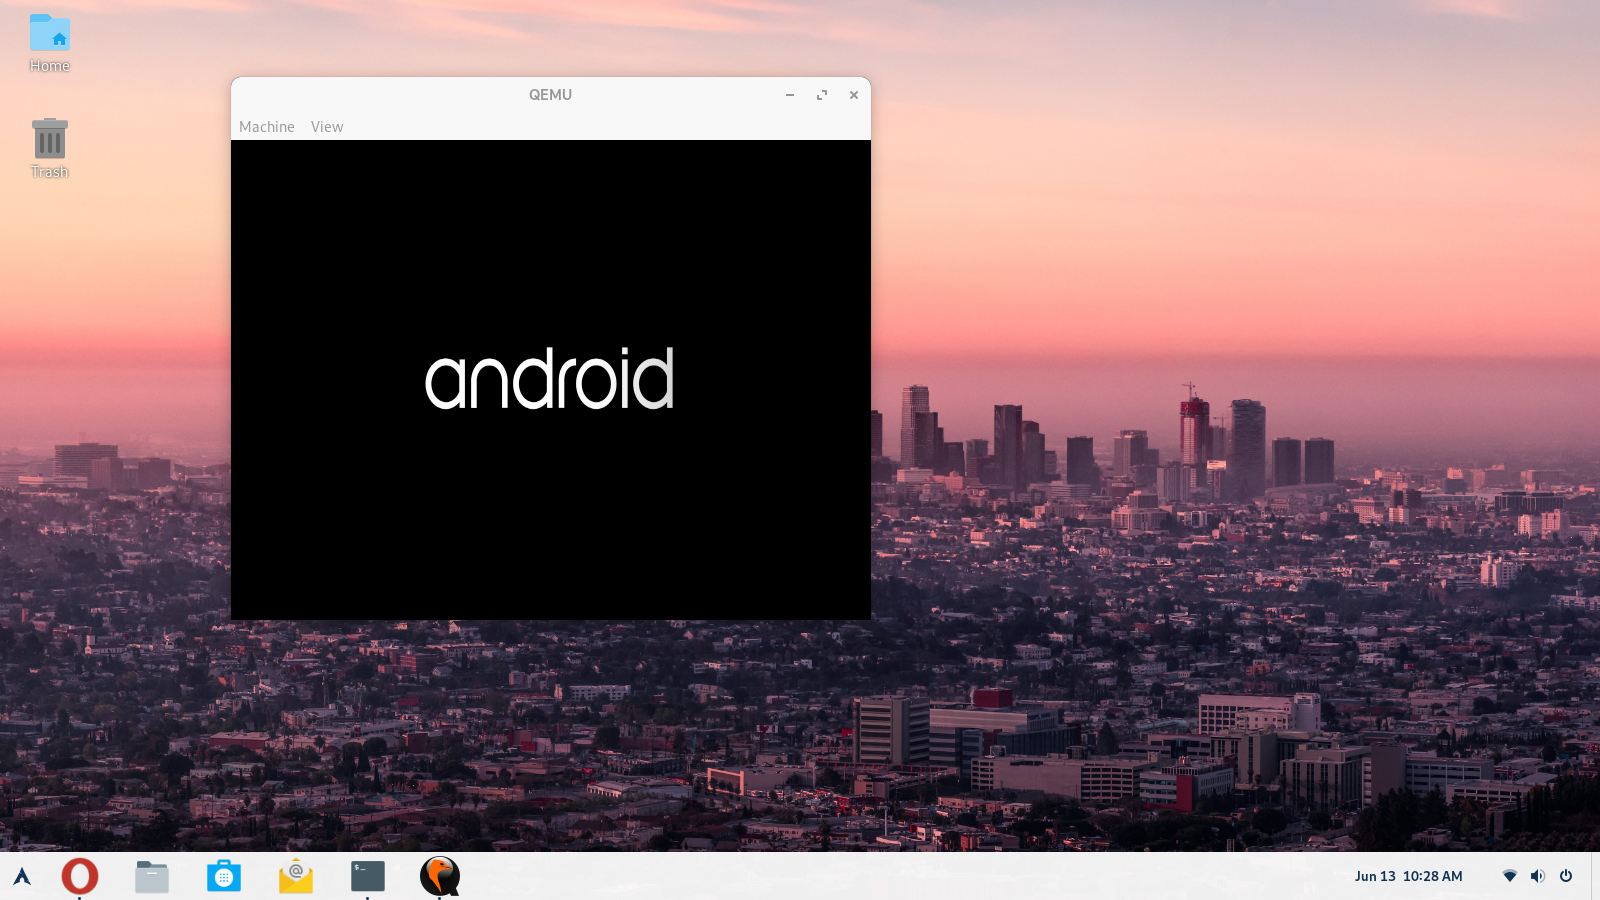The height and width of the screenshot is (900, 1600).
Task: Open the file manager from the taskbar
Action: [151, 876]
